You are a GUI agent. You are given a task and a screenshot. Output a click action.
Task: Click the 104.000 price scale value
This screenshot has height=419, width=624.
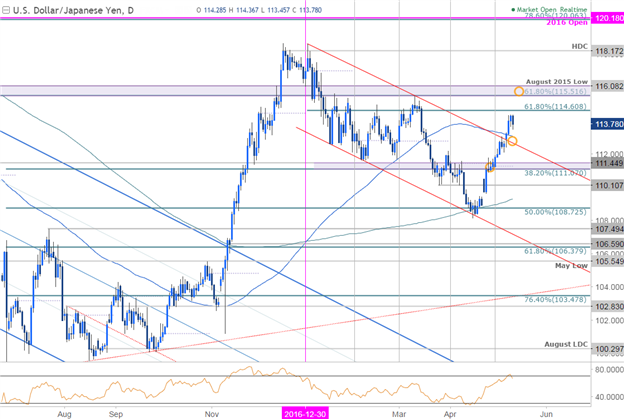click(609, 287)
